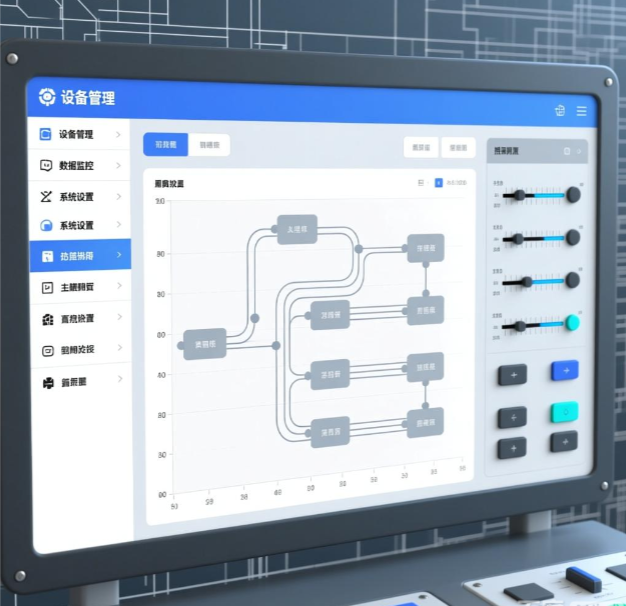This screenshot has width=626, height=606.
Task: Click the small grey icon in the chart card header
Action: (x=421, y=182)
